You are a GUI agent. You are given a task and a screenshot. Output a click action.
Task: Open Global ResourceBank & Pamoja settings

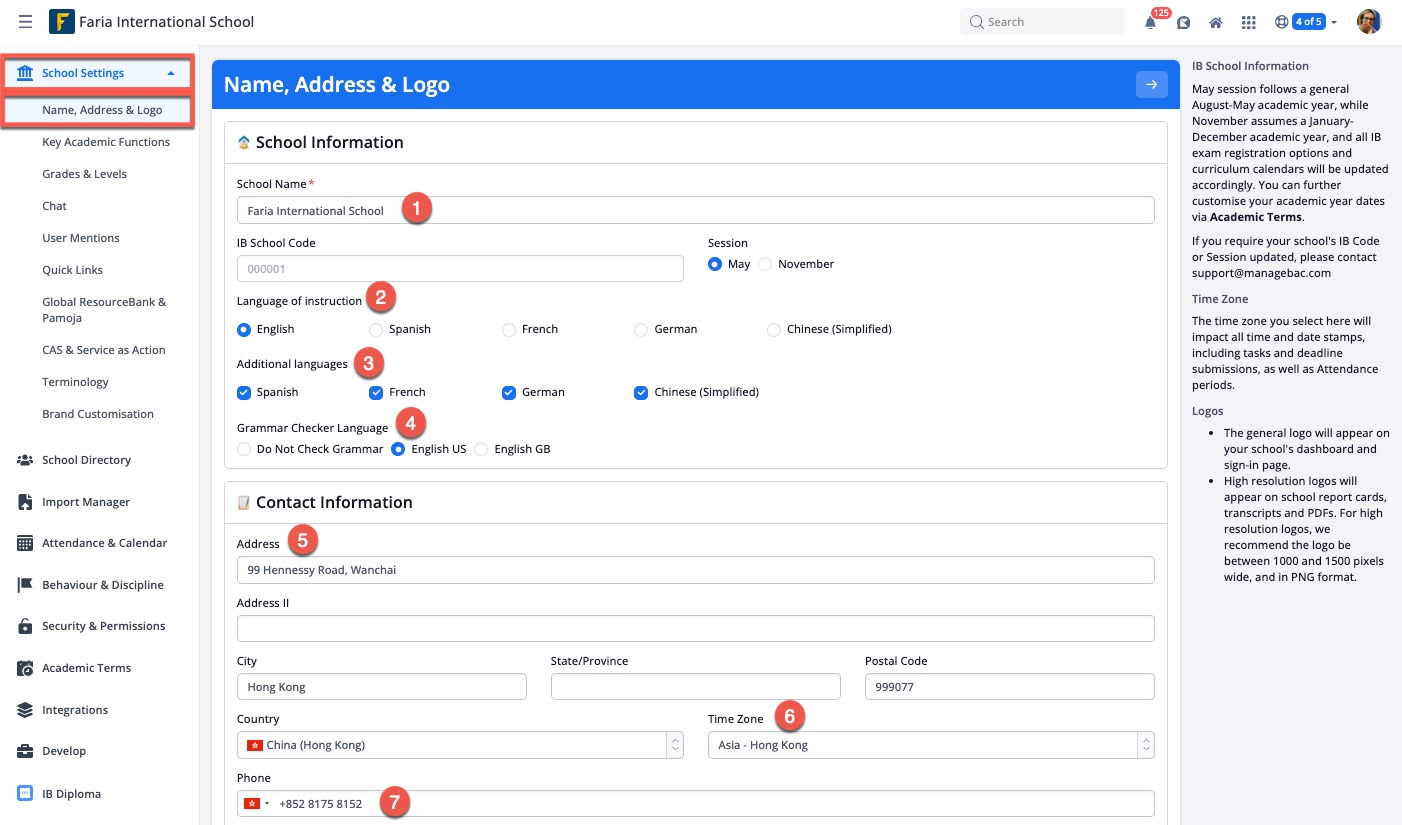[104, 310]
